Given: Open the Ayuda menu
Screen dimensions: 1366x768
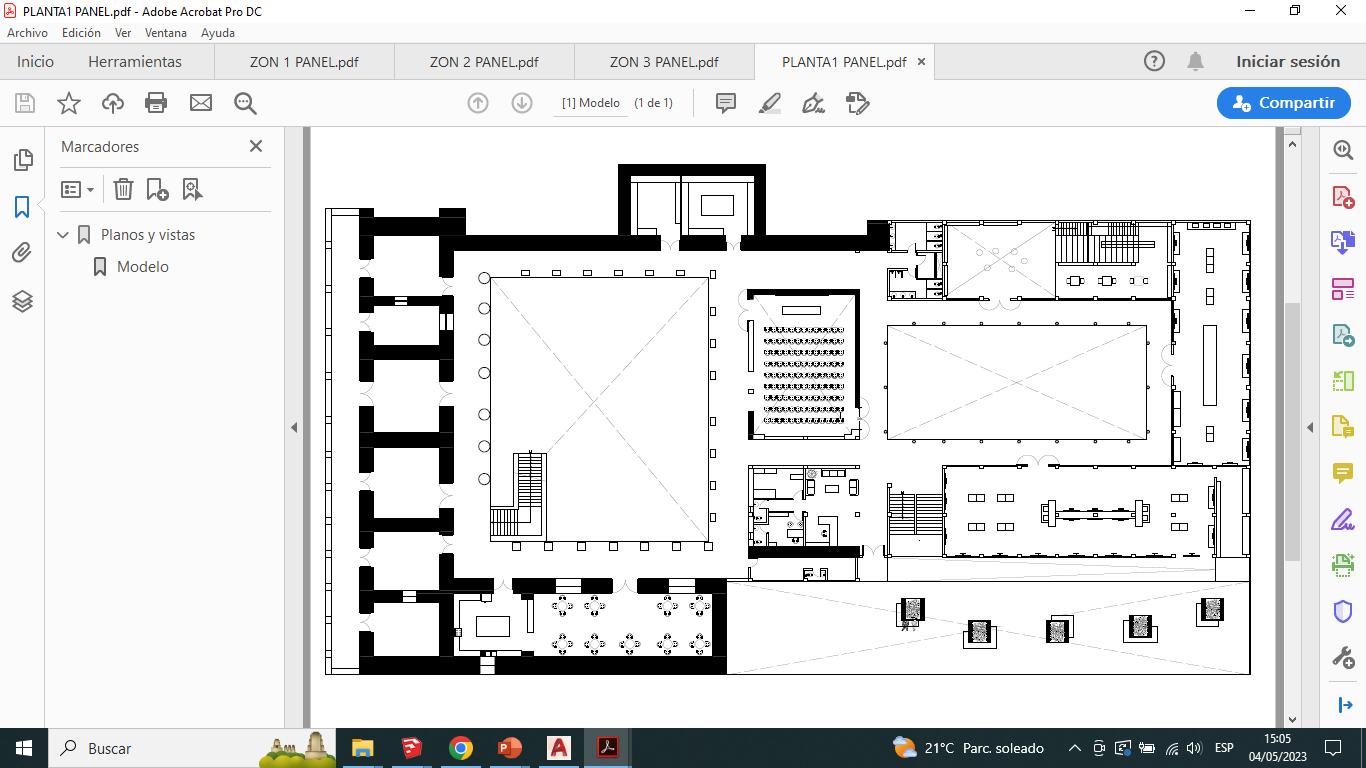Looking at the screenshot, I should click(218, 33).
